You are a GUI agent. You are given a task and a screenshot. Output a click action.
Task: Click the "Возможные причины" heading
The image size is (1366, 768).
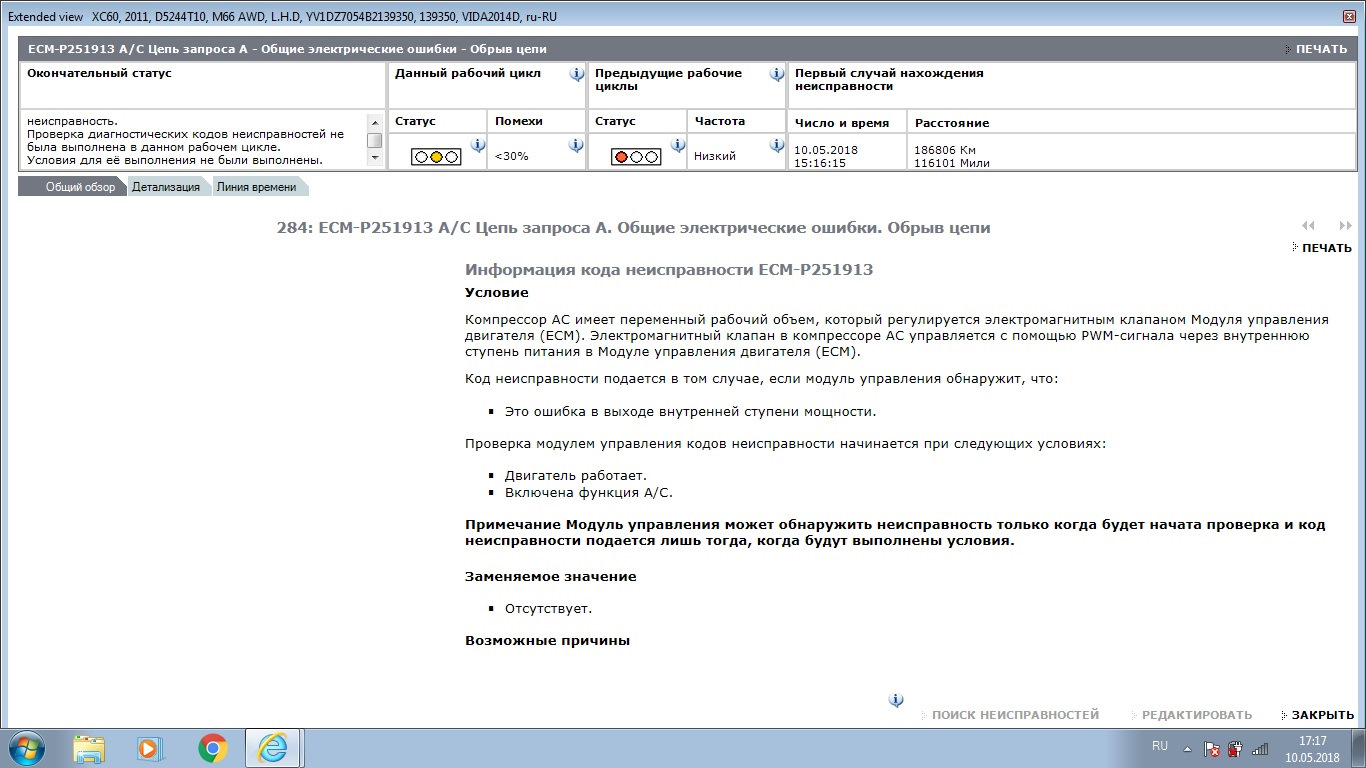point(548,641)
